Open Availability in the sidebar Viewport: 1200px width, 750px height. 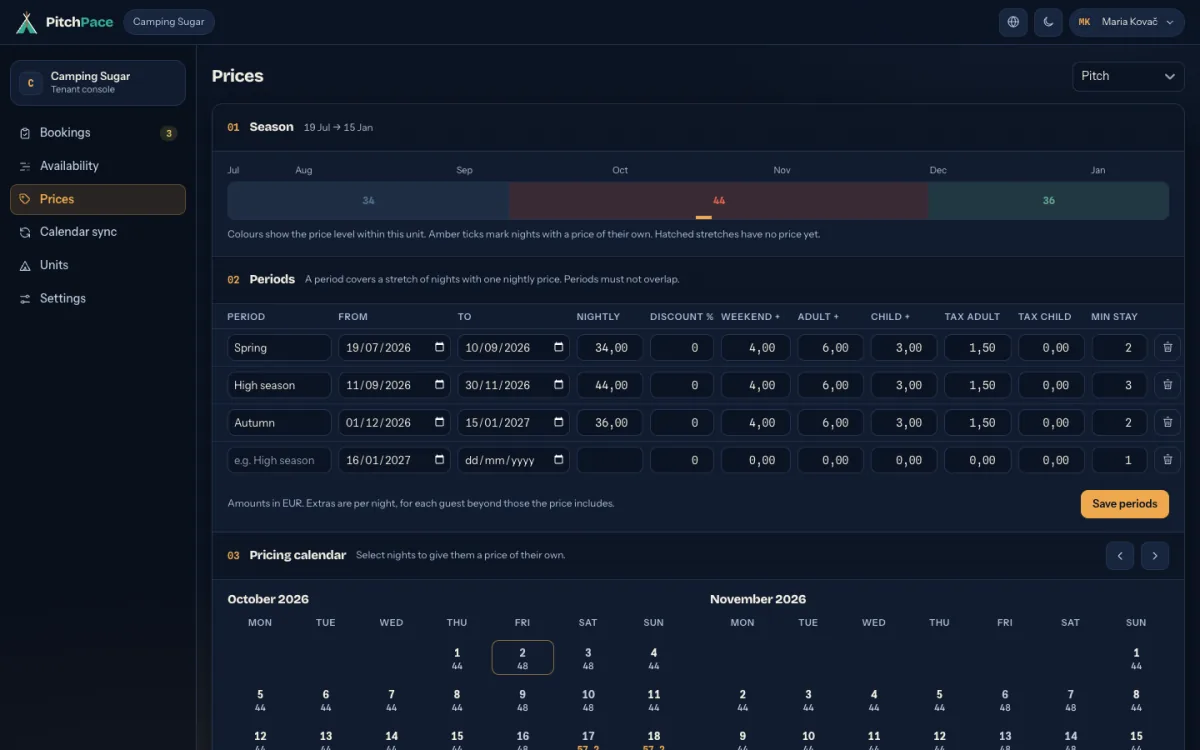coord(98,166)
